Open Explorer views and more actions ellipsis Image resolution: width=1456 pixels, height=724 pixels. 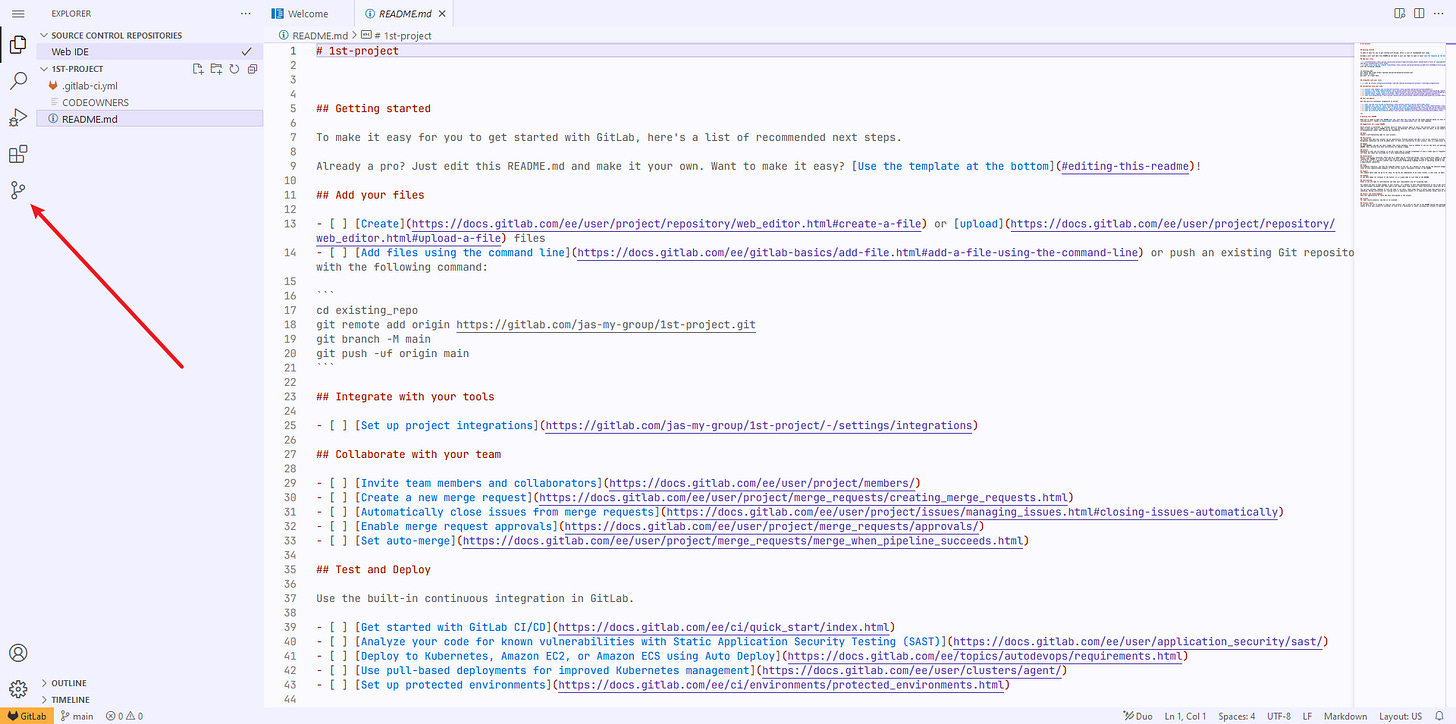(246, 14)
